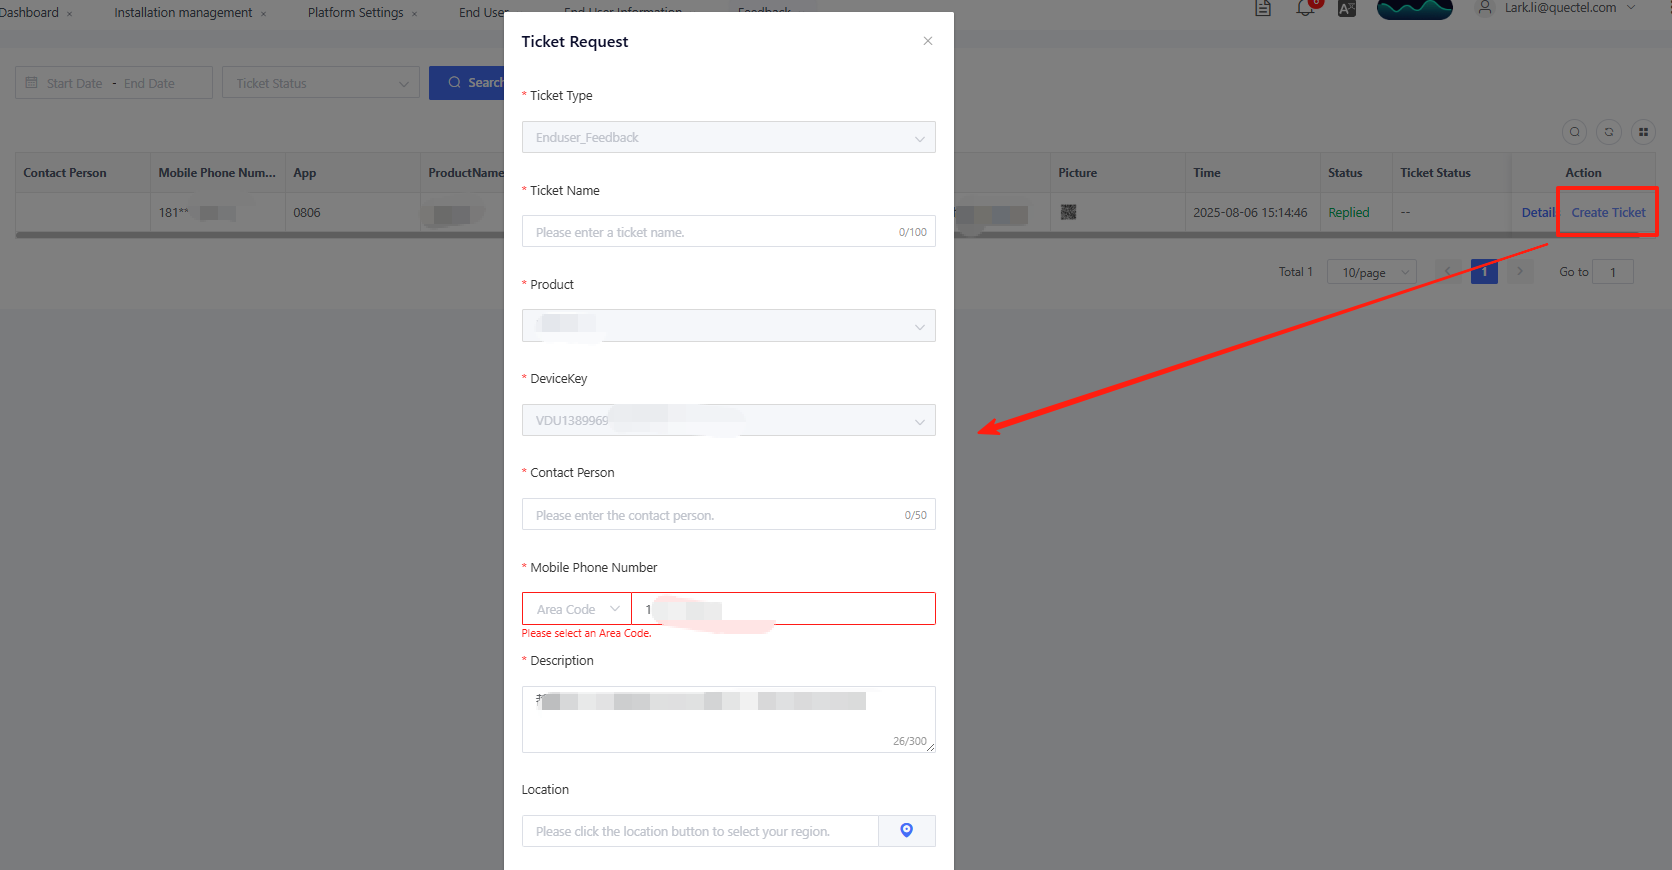Screen dimensions: 1672x870
Task: Click the picture thumbnail in table row
Action: coord(1068,212)
